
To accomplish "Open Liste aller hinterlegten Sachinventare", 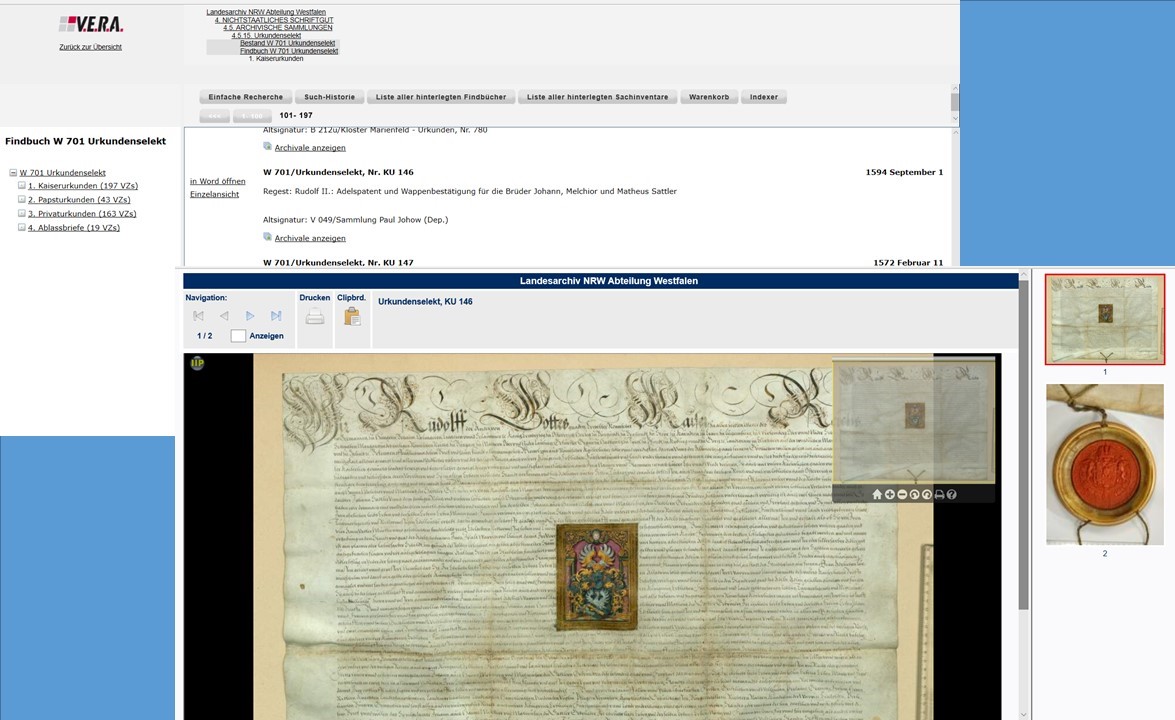I will 597,97.
